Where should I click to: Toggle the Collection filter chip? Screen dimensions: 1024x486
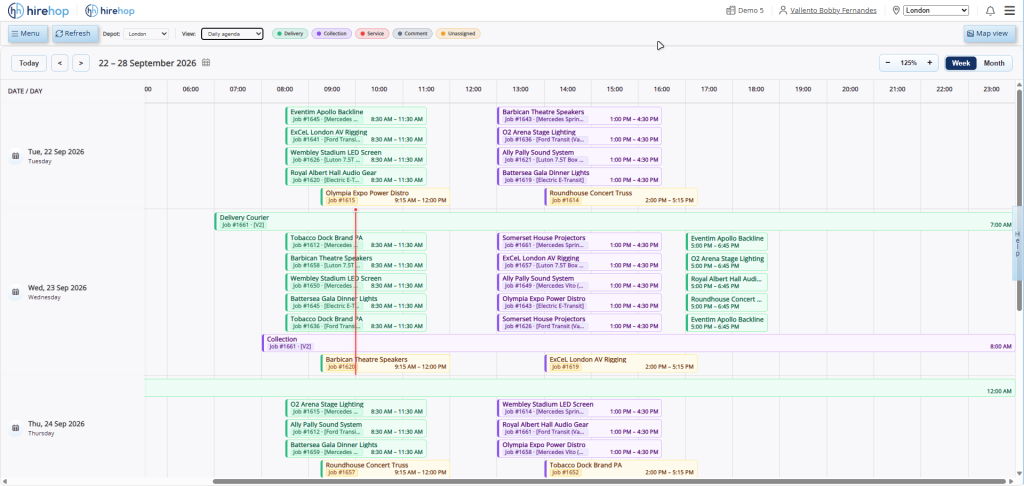click(332, 33)
